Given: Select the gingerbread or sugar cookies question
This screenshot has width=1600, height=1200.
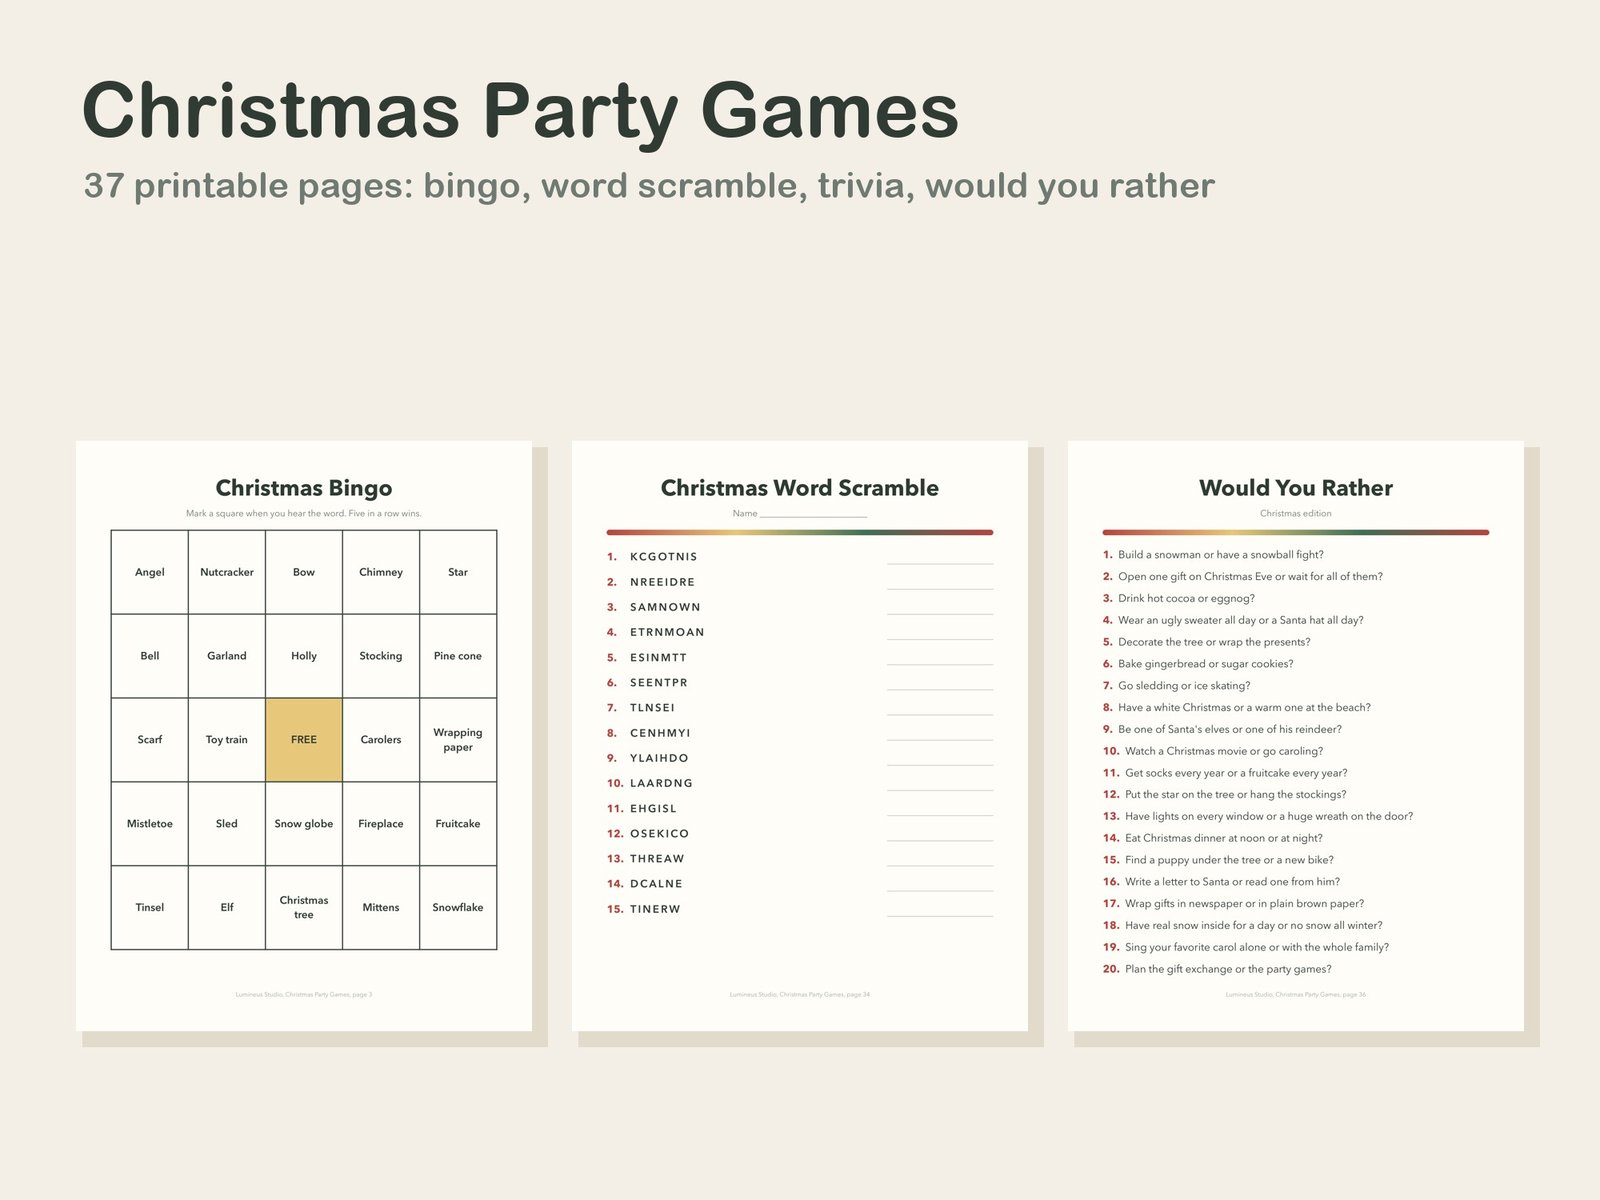Looking at the screenshot, I should point(1198,664).
